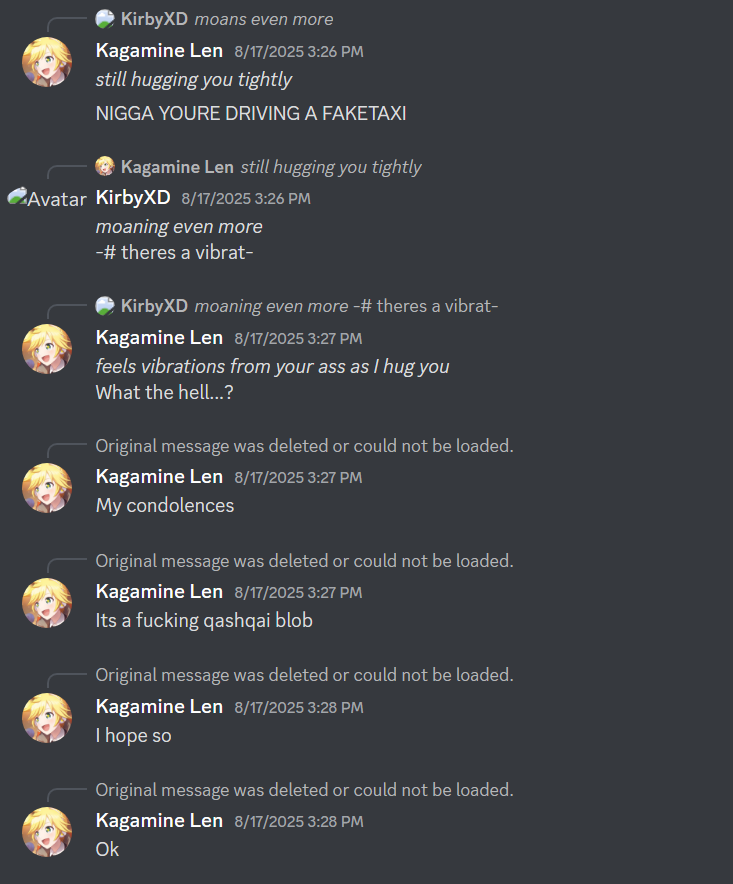733x884 pixels.
Task: Click small KirbyXD reply avatar above first message
Action: 105,19
